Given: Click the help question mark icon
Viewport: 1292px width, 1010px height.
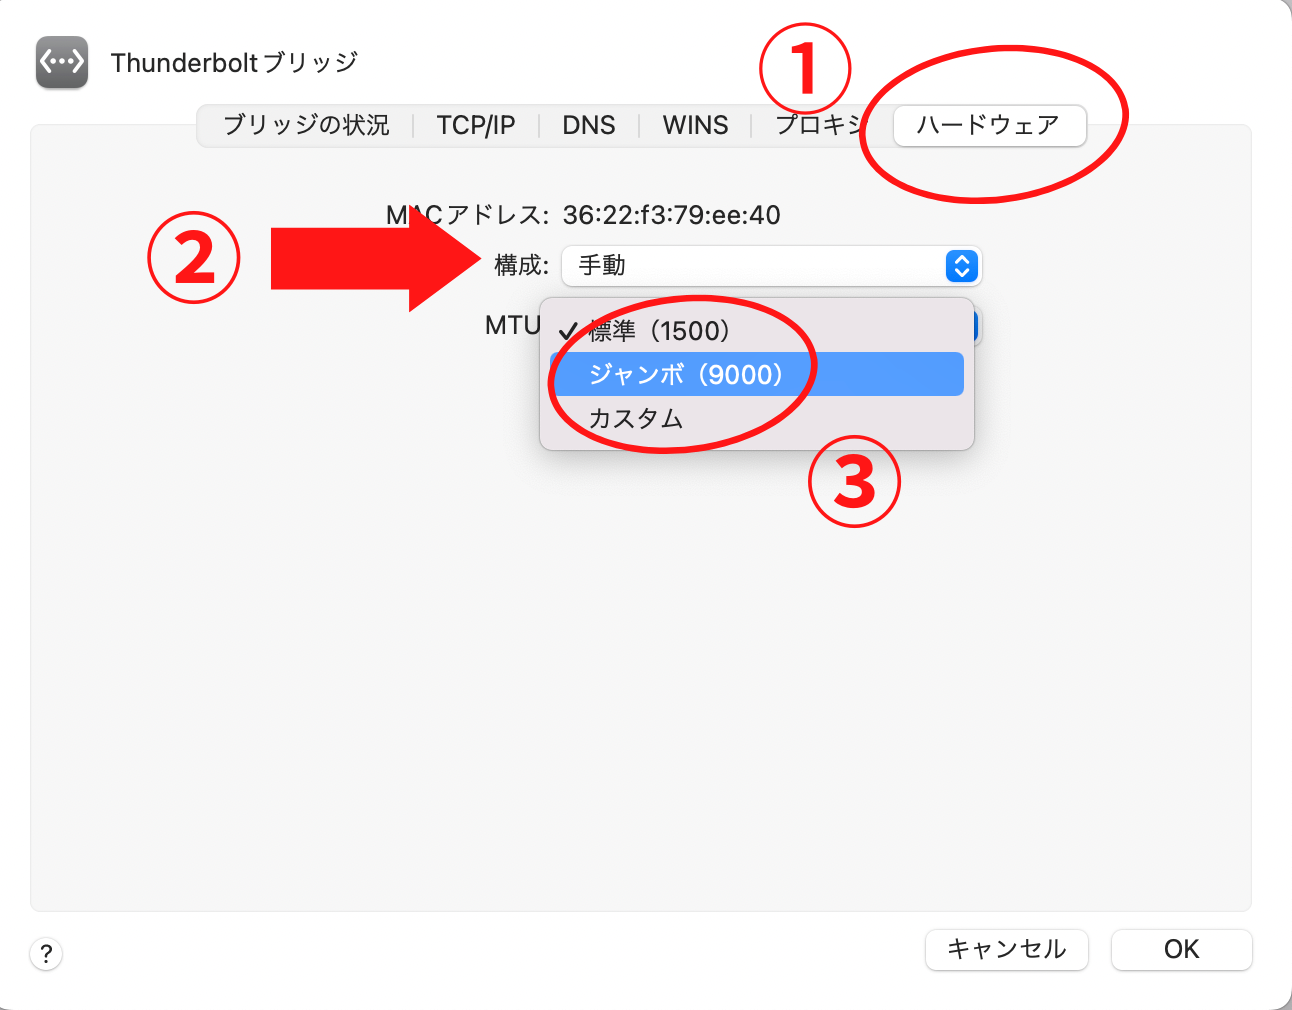Looking at the screenshot, I should tap(45, 954).
